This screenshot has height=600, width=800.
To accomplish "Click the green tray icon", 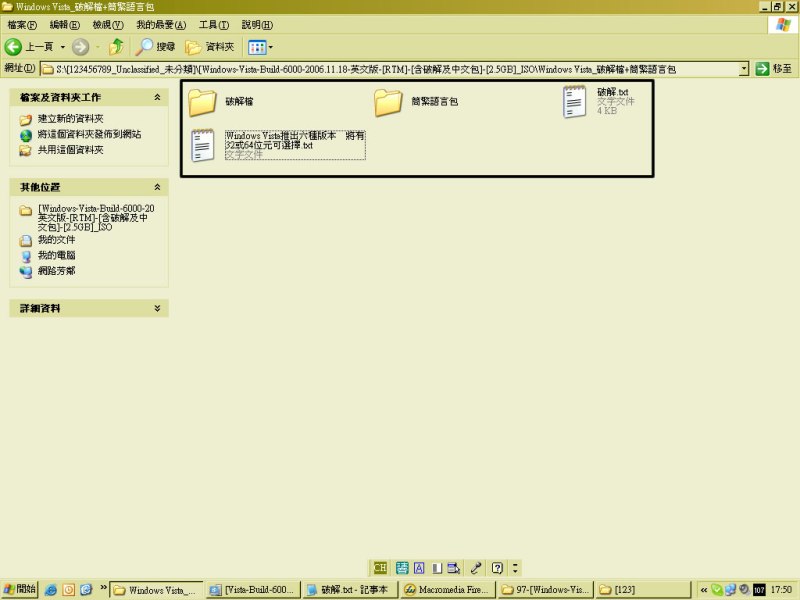I will pos(717,590).
